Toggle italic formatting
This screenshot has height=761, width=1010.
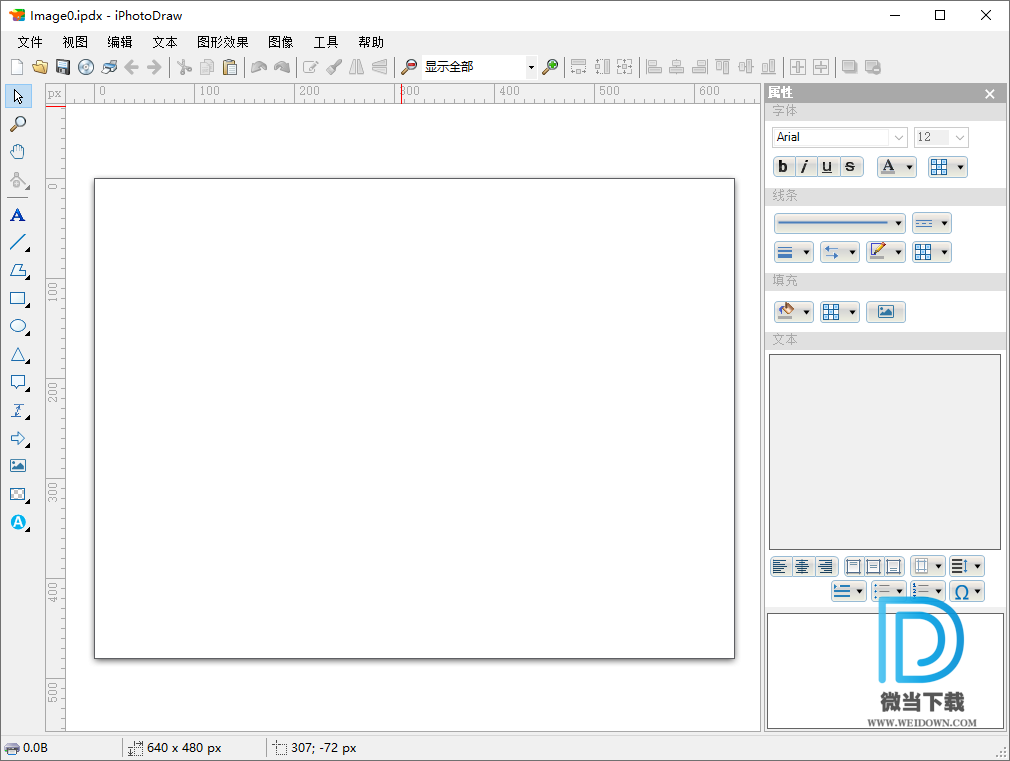[806, 167]
